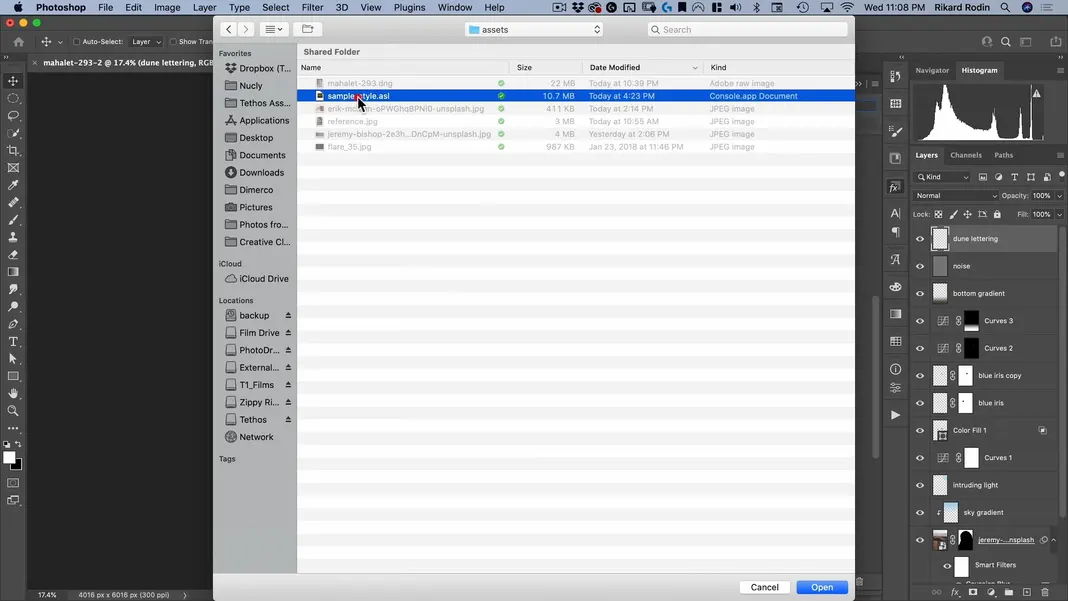Hide the noise layer
The height and width of the screenshot is (601, 1068).
coord(920,266)
